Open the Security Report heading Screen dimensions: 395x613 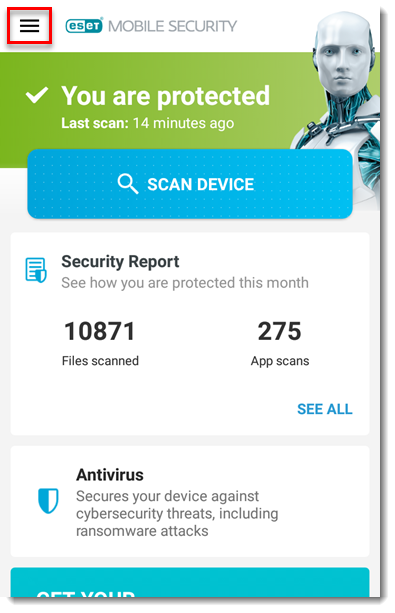tap(120, 262)
